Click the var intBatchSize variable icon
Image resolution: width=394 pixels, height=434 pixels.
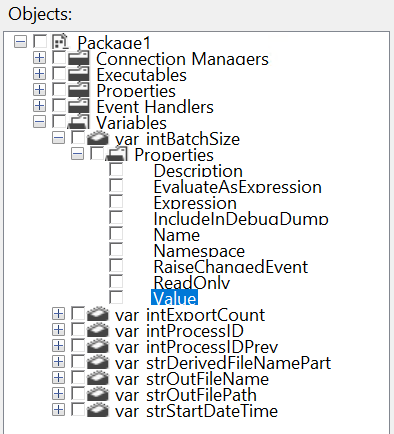click(97, 138)
